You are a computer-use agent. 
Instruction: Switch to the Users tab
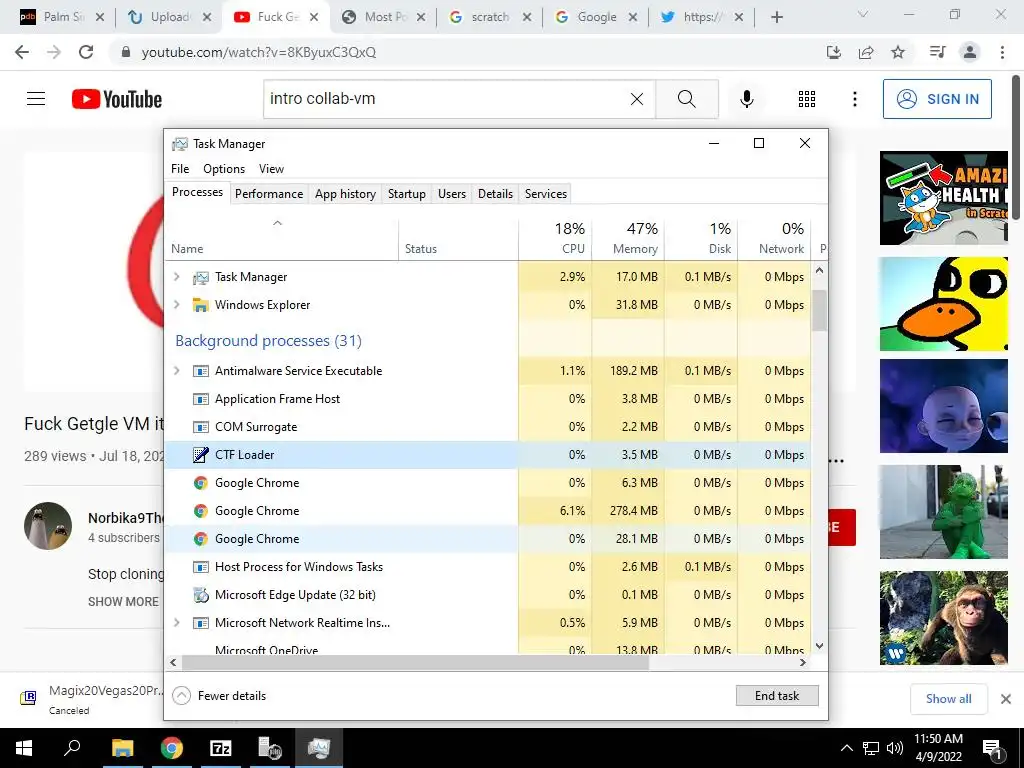(452, 194)
